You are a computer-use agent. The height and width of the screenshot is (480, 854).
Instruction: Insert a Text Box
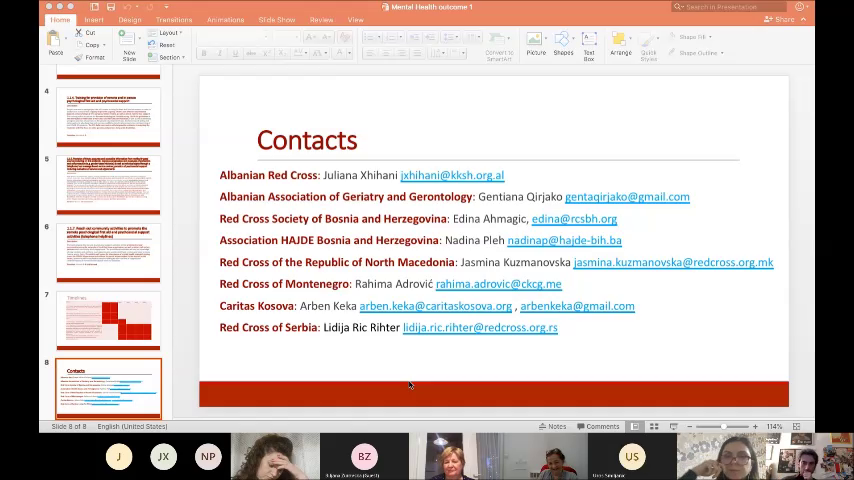coord(589,46)
